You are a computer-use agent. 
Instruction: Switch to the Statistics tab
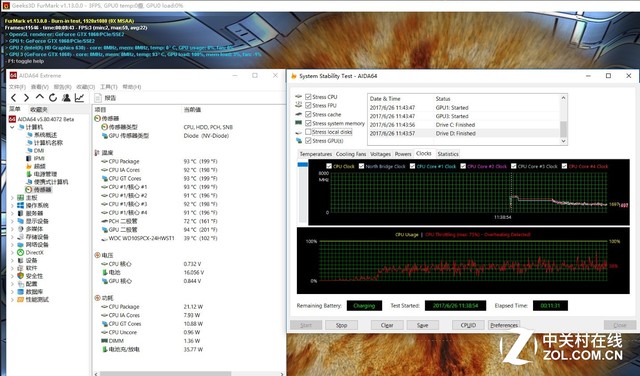click(448, 154)
